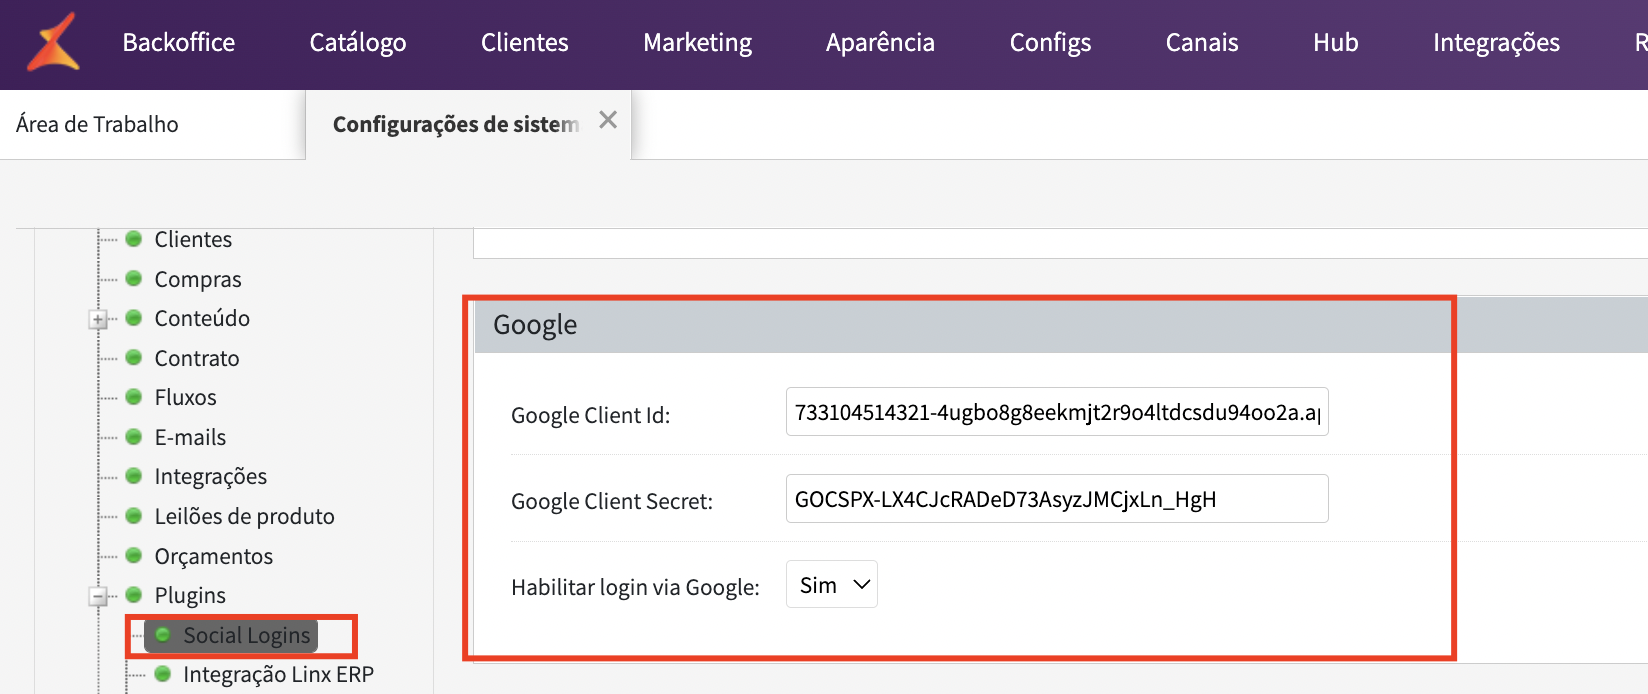The height and width of the screenshot is (694, 1648).
Task: Click the Google Client Id field
Action: click(x=1057, y=412)
